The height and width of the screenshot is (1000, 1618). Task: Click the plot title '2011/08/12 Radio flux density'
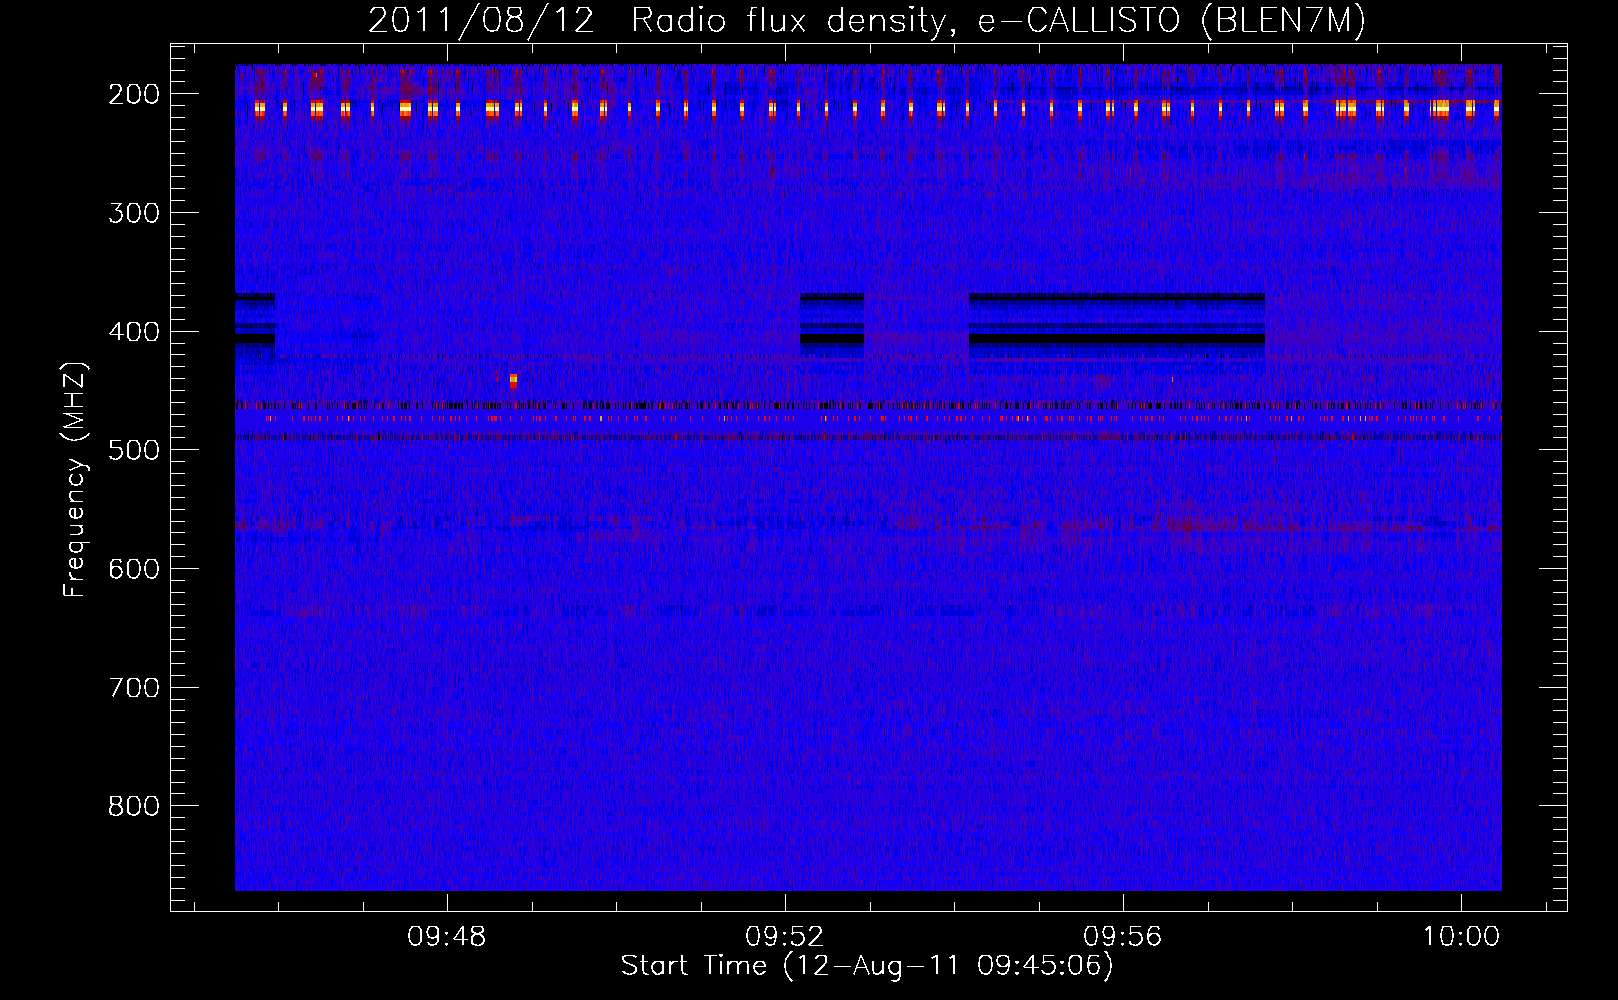pyautogui.click(x=655, y=21)
